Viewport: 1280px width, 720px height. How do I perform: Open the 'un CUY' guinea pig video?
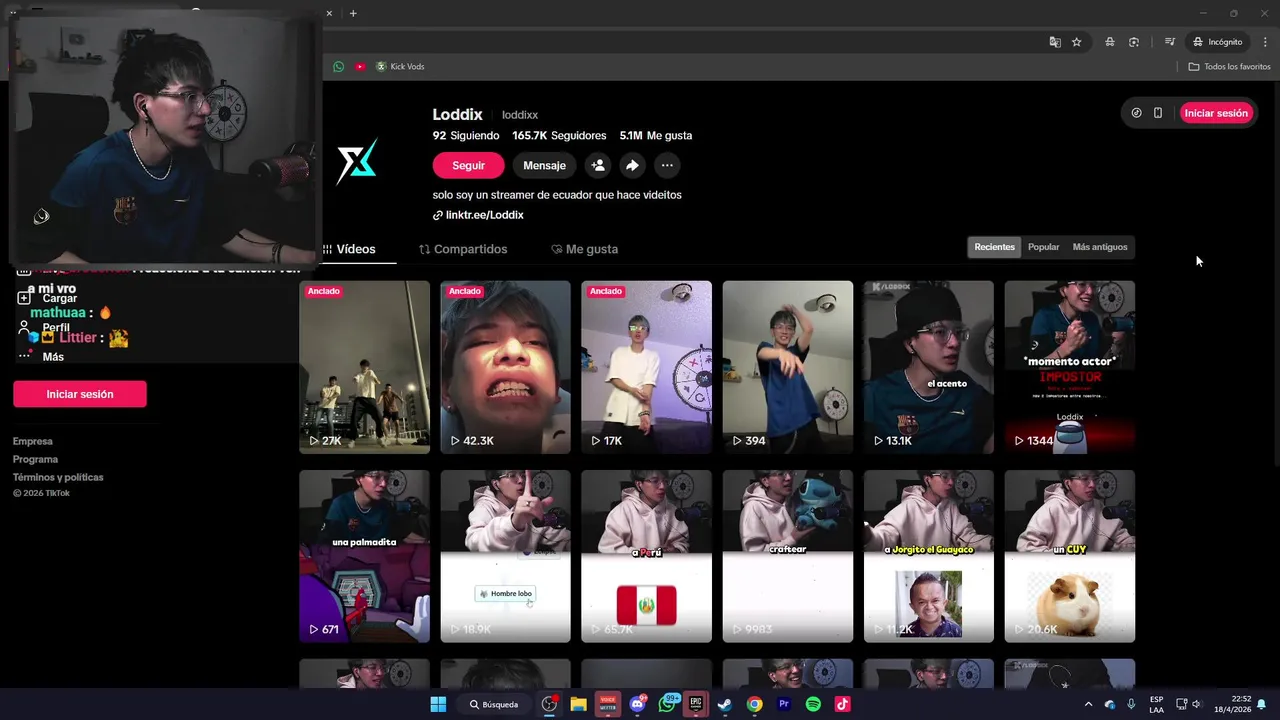tap(1069, 556)
